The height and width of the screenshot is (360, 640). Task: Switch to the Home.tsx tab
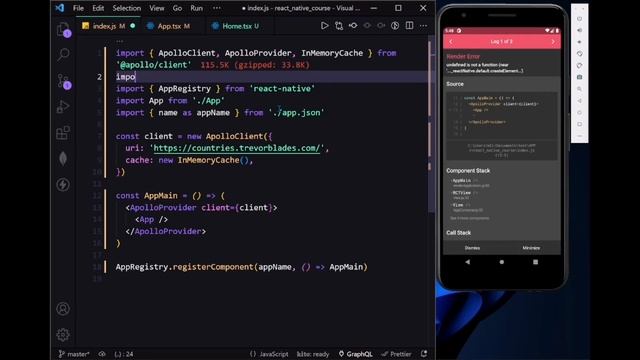240,26
